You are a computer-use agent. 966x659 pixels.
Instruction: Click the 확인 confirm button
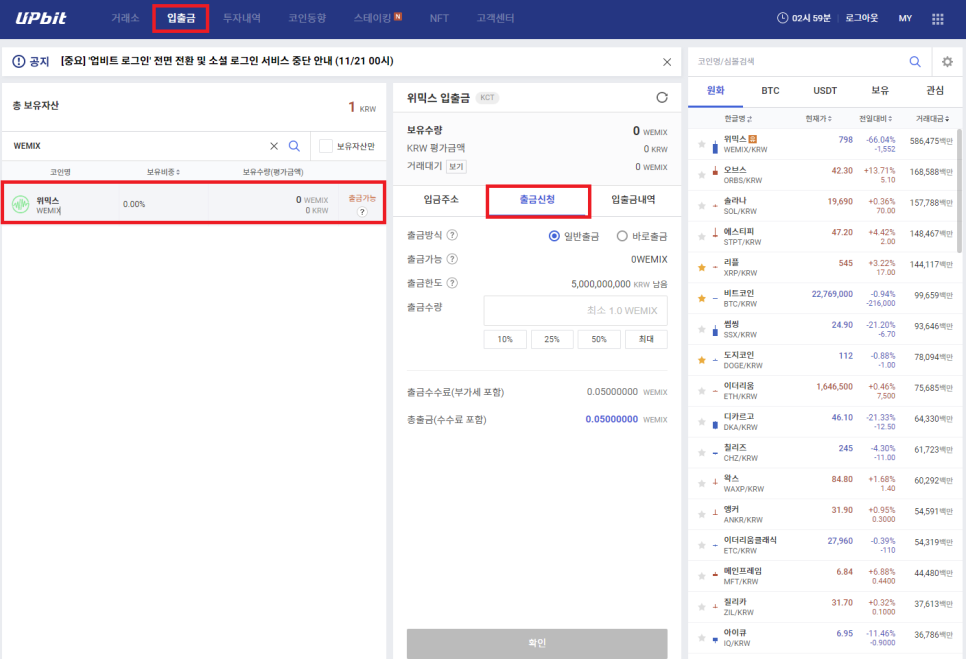coord(537,643)
